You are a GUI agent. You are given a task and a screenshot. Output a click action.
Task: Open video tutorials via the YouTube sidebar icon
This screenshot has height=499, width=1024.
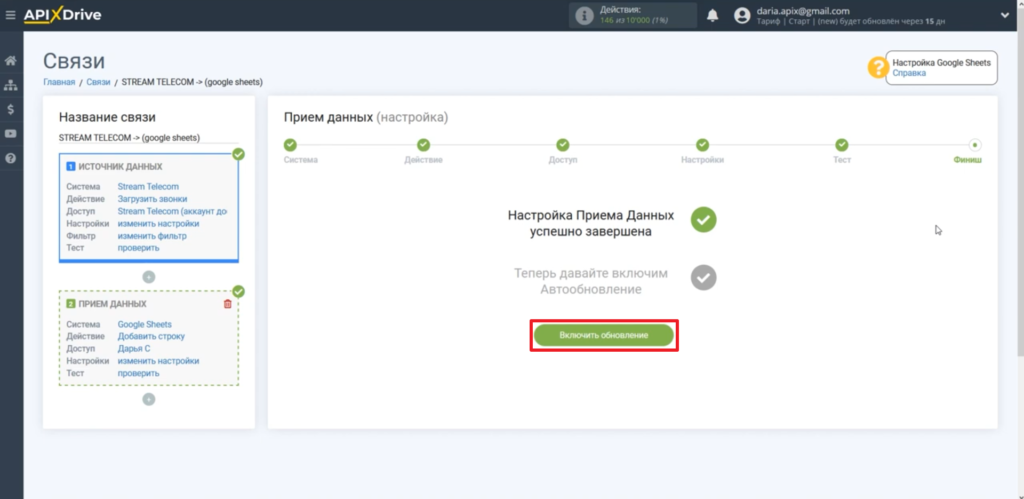[10, 133]
